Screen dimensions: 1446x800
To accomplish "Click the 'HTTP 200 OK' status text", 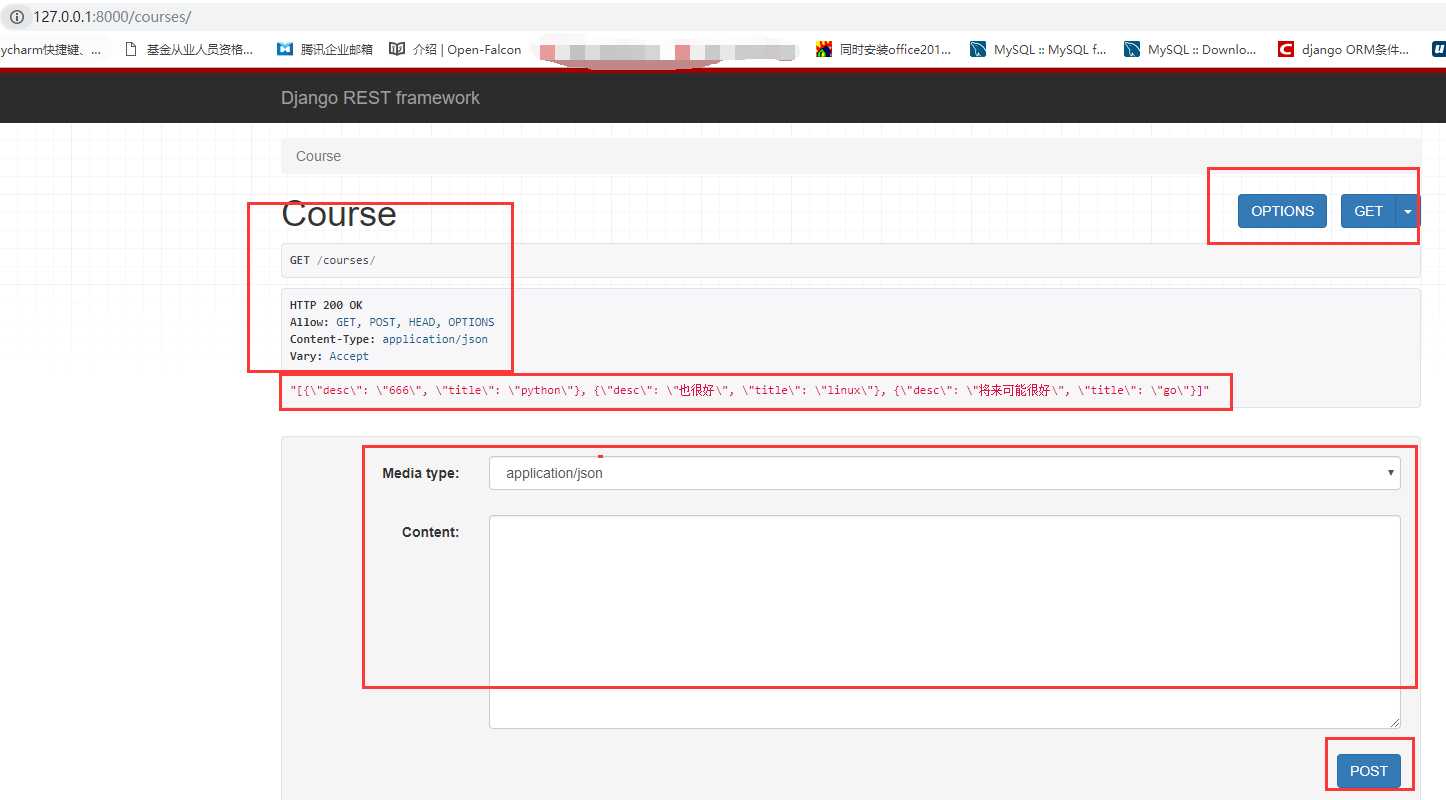I will (x=326, y=305).
